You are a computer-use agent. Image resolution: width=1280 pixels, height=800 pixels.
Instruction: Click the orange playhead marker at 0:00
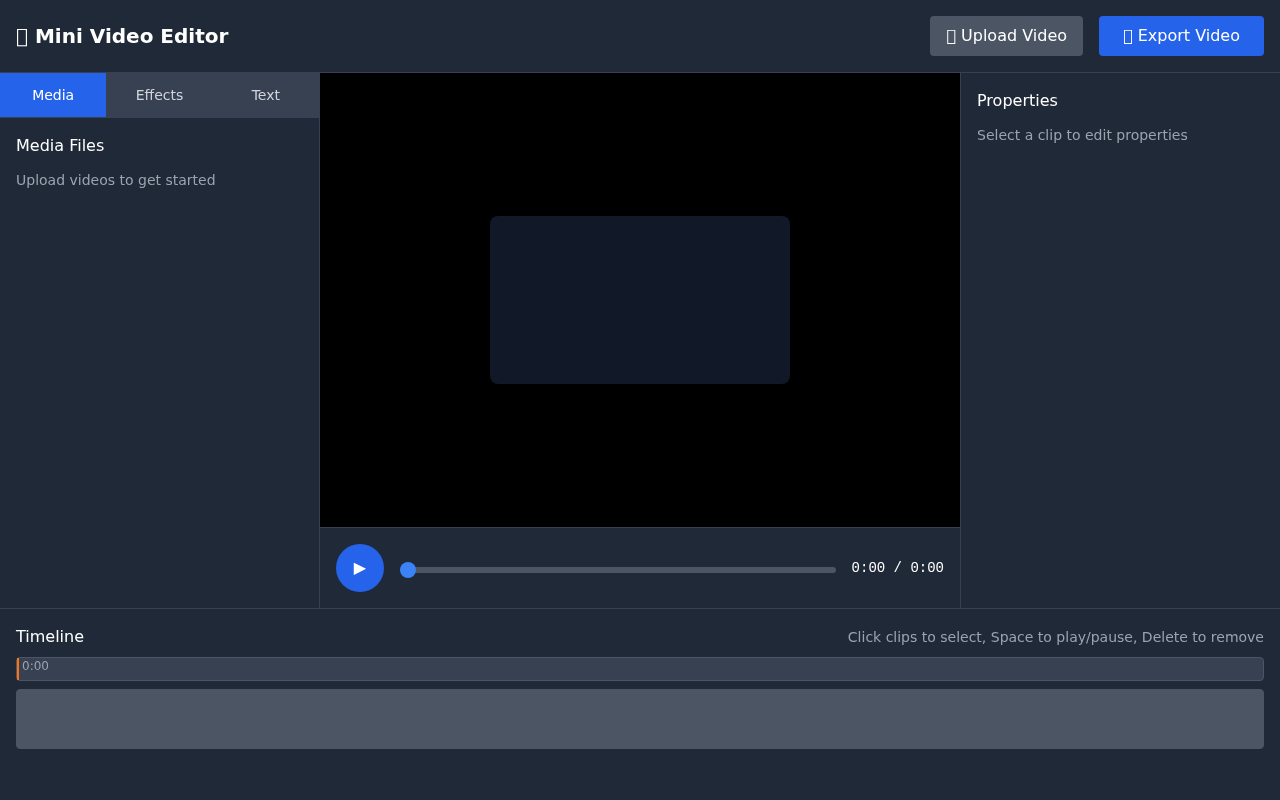click(17, 668)
